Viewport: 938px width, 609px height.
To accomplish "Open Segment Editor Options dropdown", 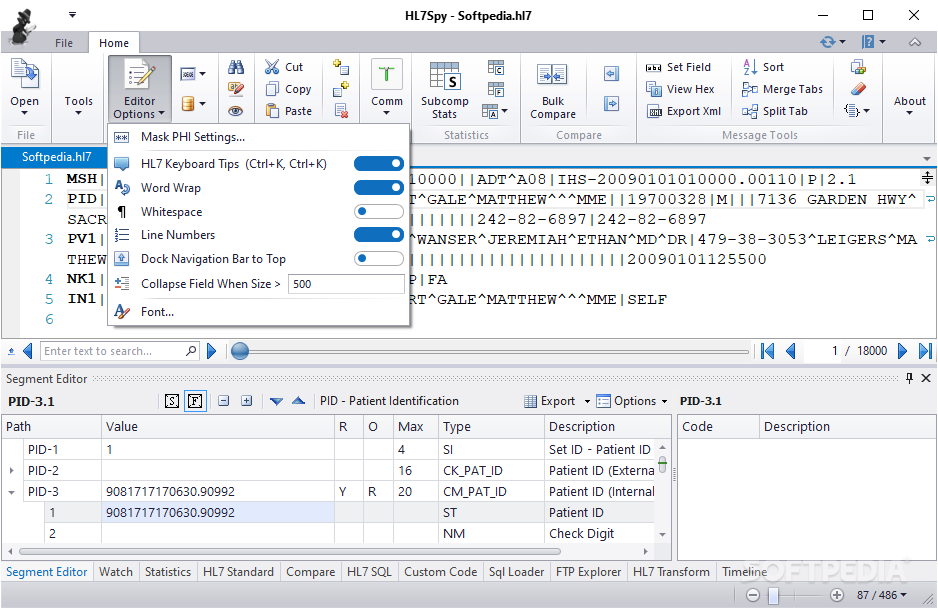I will click(x=632, y=401).
